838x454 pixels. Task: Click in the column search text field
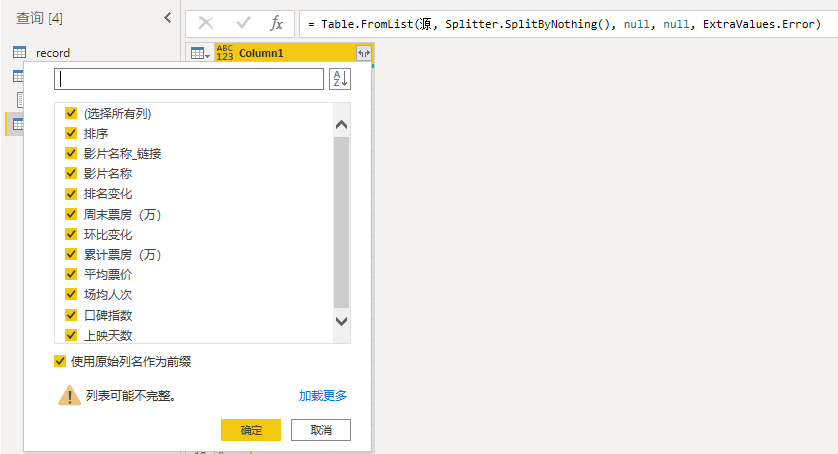(189, 79)
